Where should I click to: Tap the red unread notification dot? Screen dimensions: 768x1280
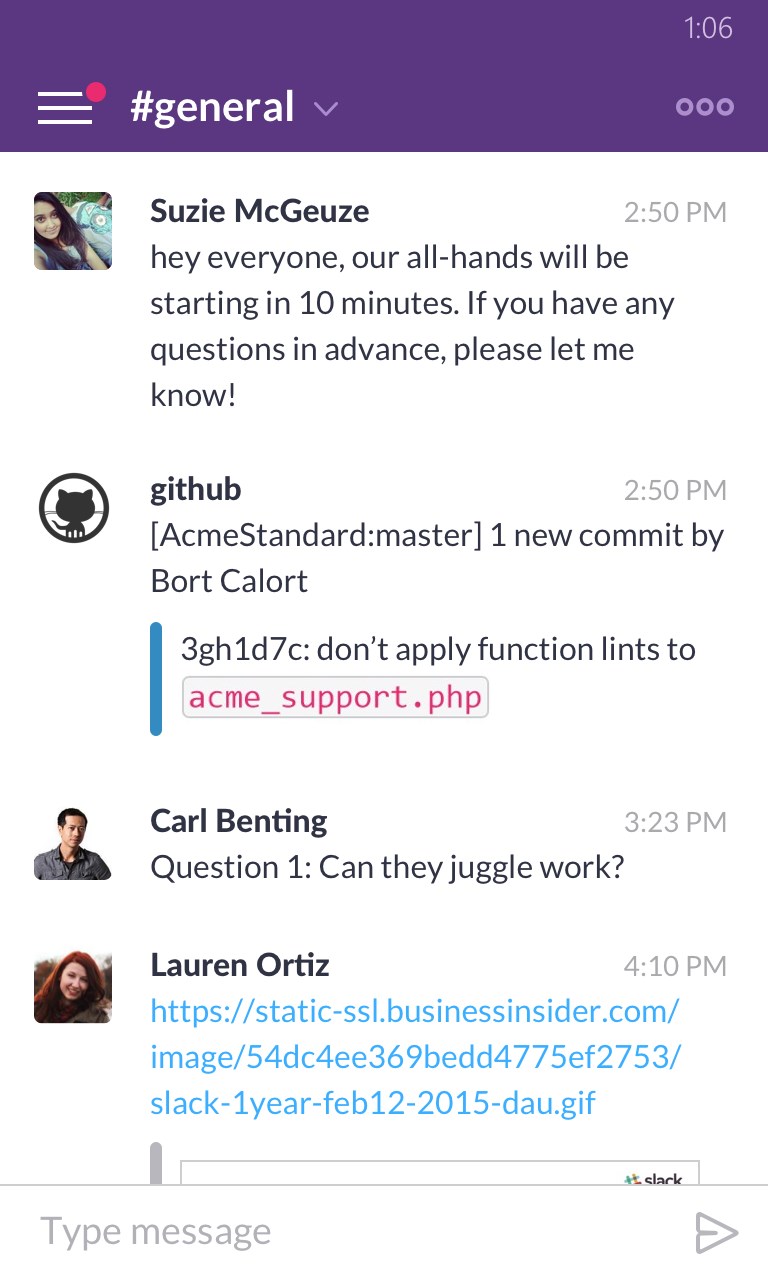(x=96, y=92)
